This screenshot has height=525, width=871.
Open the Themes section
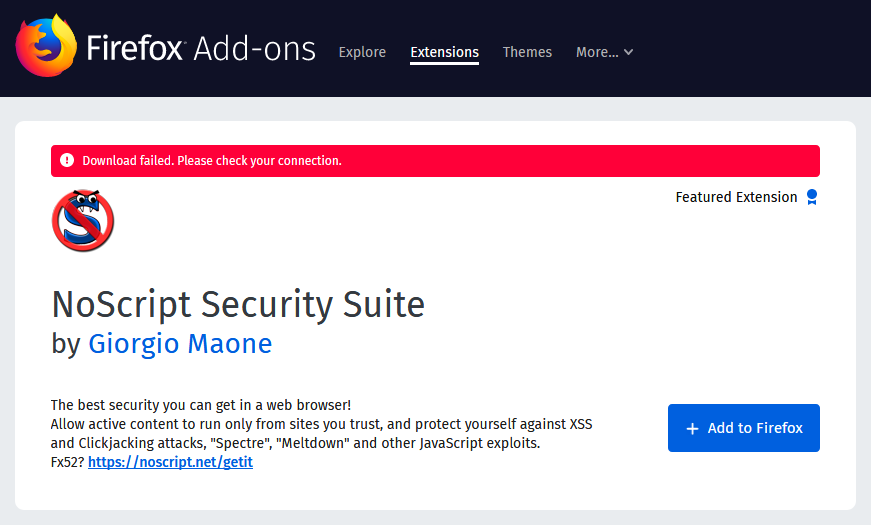tap(527, 52)
